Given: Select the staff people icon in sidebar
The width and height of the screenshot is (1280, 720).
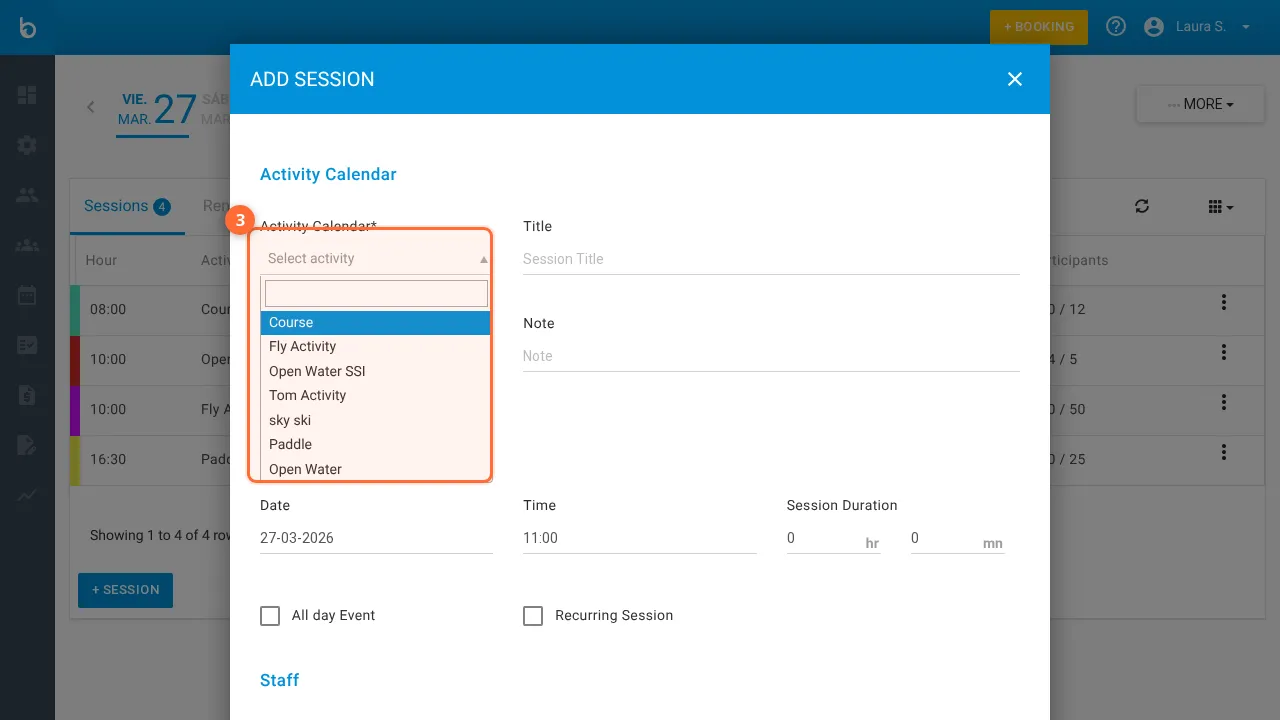Looking at the screenshot, I should click(x=26, y=194).
